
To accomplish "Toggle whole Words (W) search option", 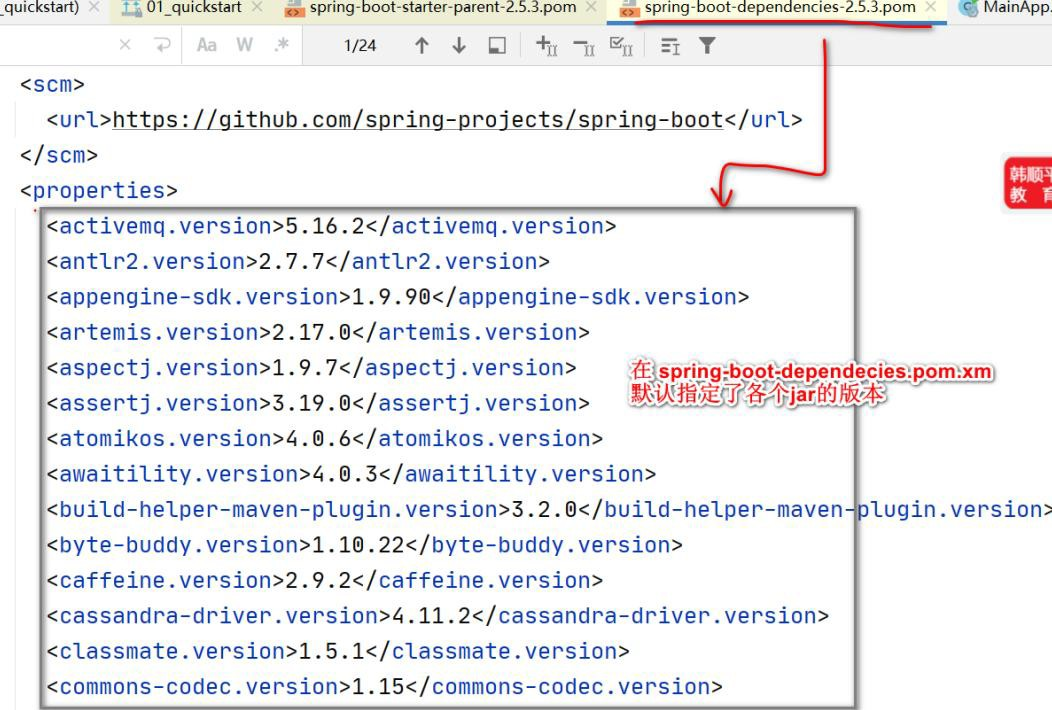I will coord(244,46).
